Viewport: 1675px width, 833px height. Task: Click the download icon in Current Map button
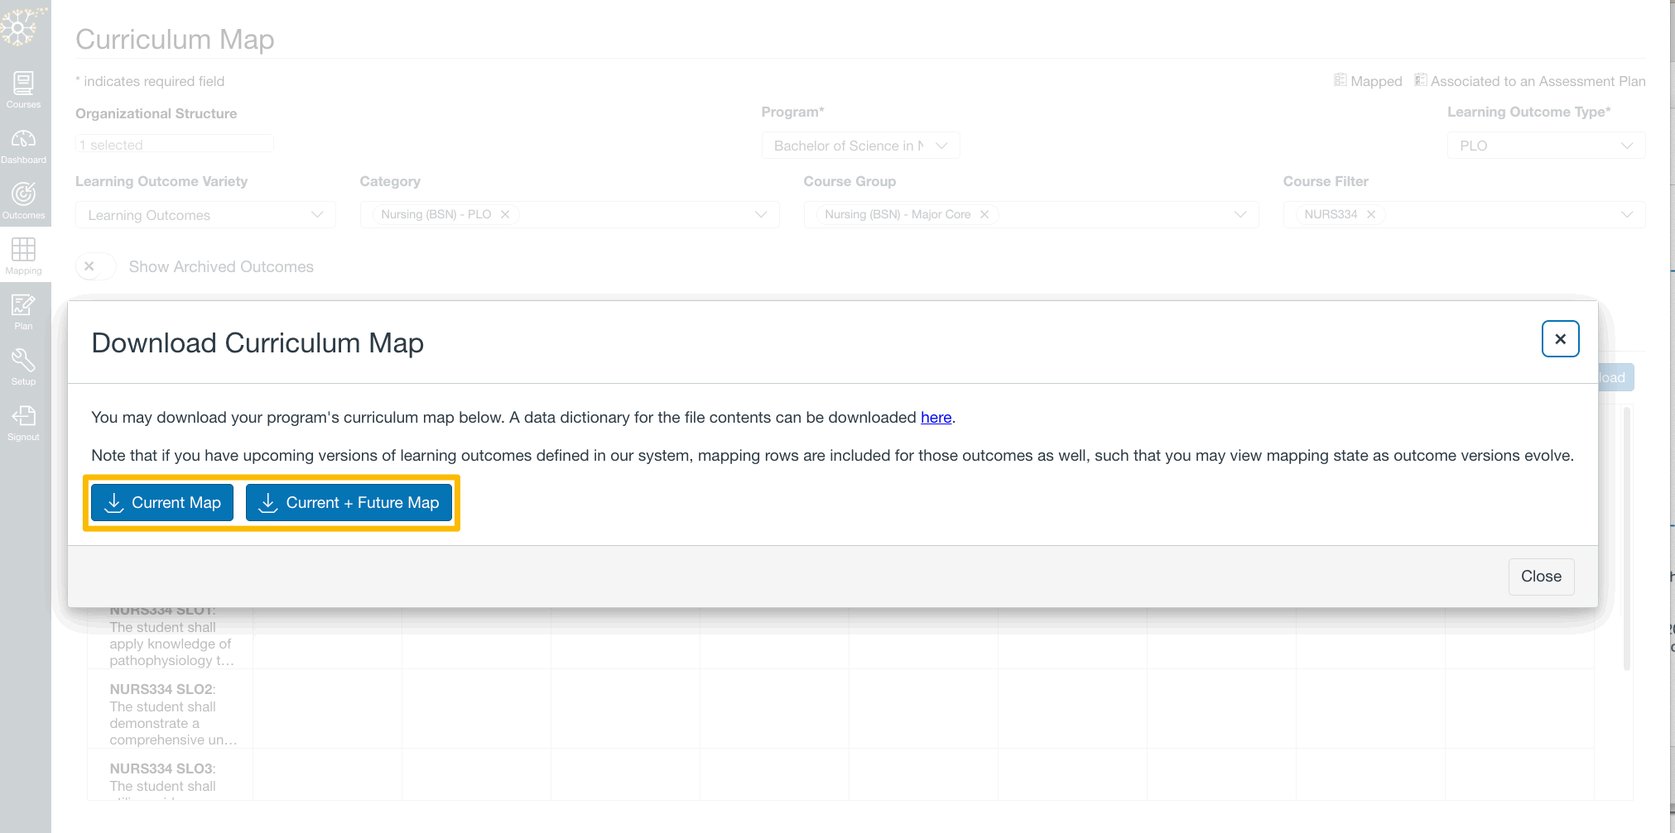pyautogui.click(x=114, y=502)
